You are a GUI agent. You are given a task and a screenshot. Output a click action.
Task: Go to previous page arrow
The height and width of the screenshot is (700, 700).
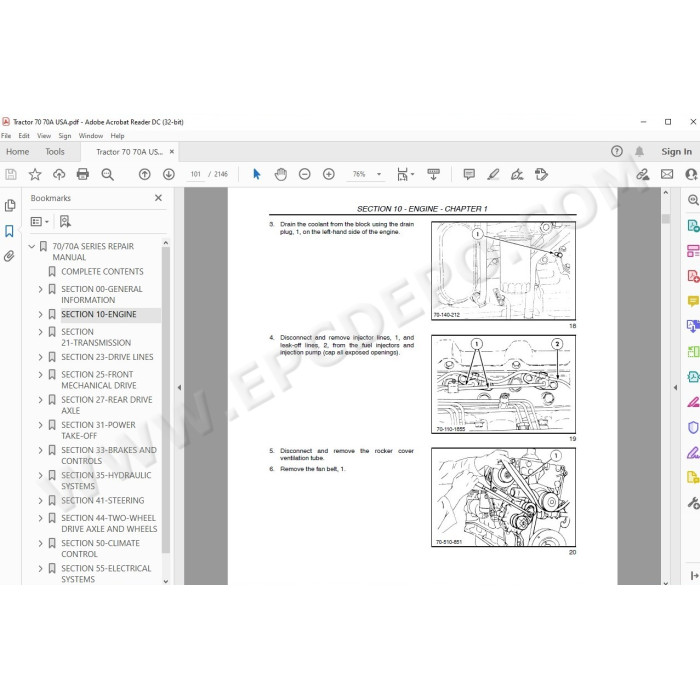144,174
